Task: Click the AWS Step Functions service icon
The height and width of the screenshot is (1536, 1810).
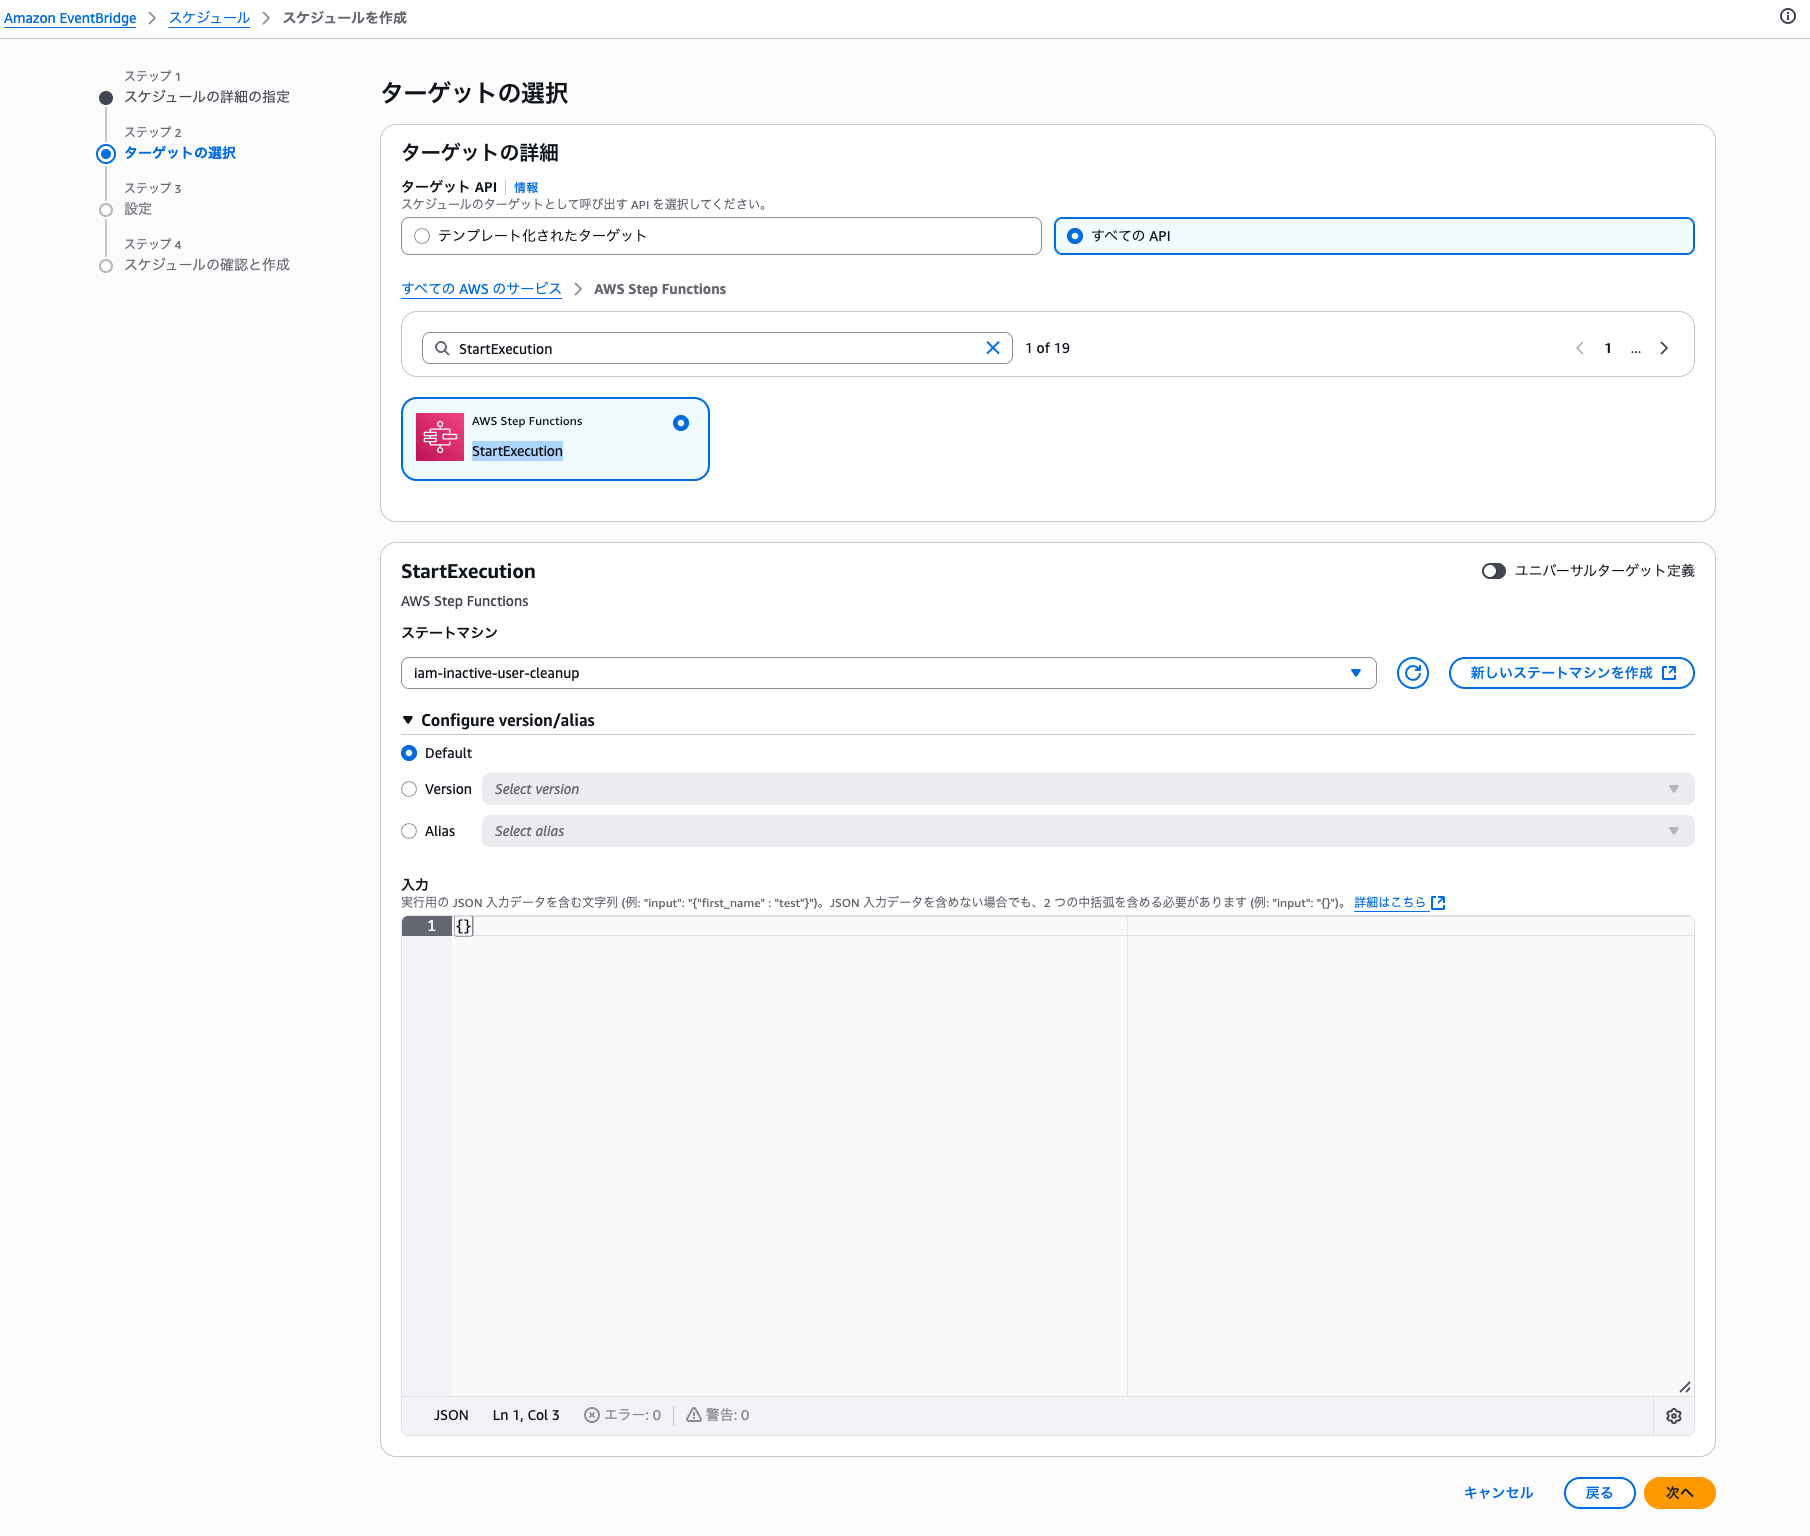Action: [440, 437]
